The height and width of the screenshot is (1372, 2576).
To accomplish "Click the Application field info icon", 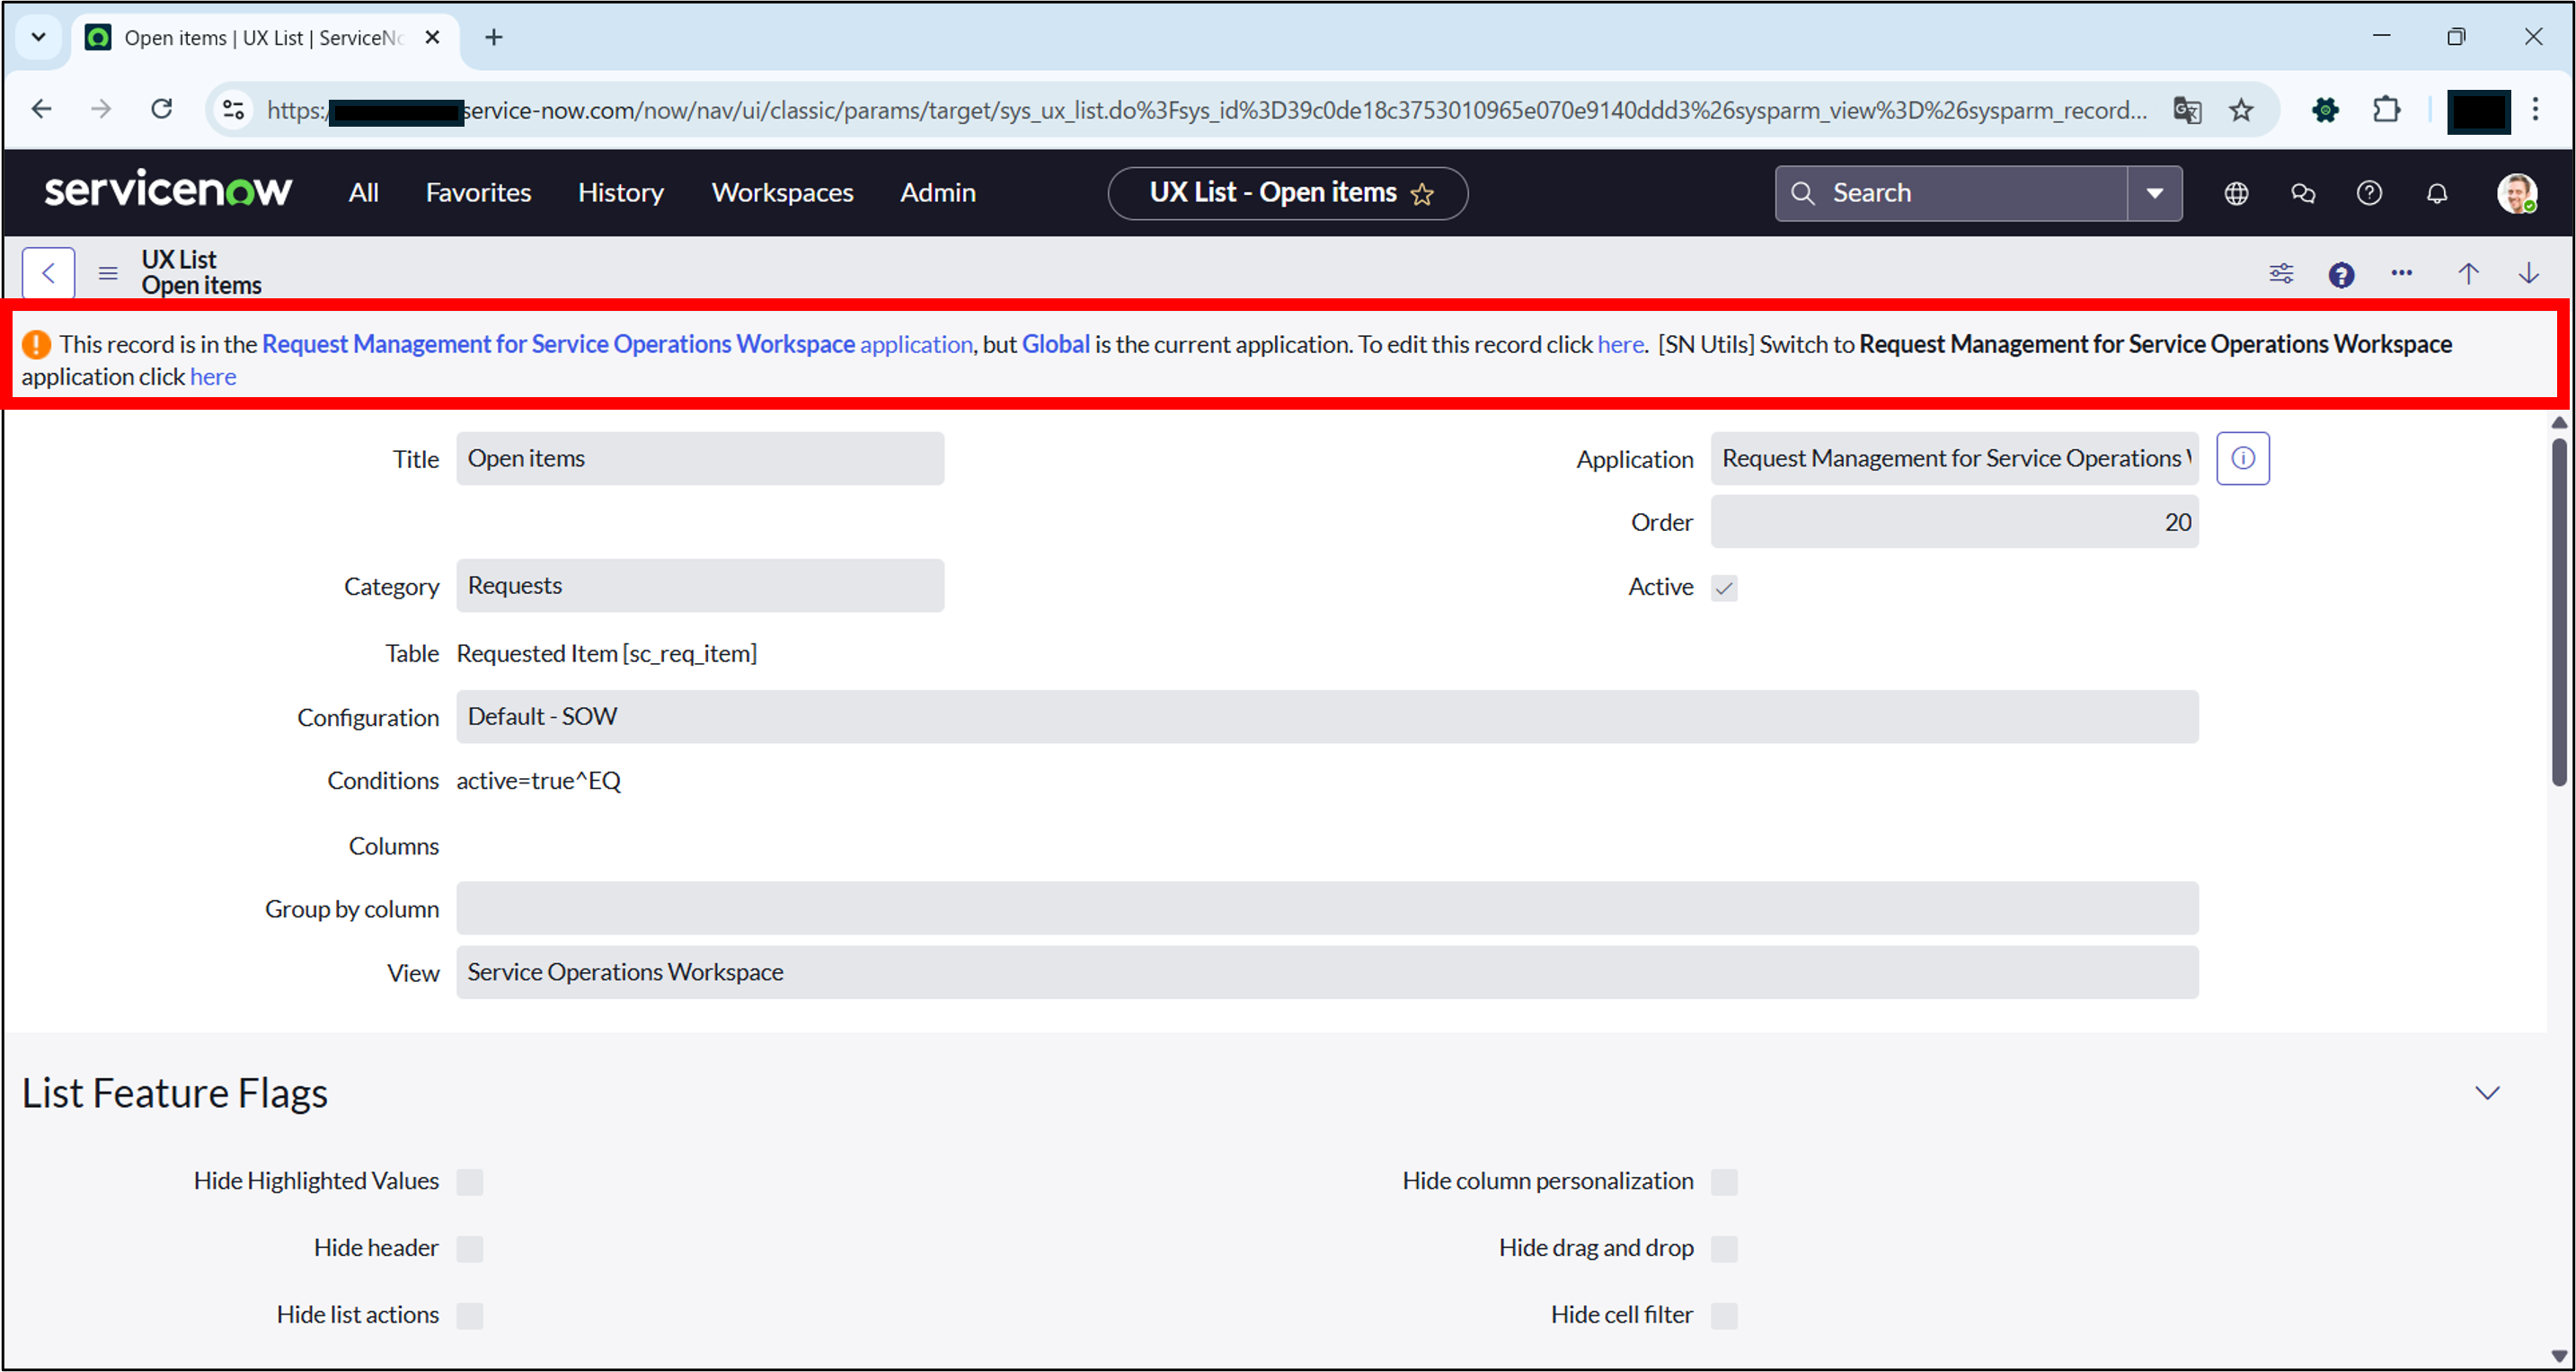I will pyautogui.click(x=2242, y=458).
